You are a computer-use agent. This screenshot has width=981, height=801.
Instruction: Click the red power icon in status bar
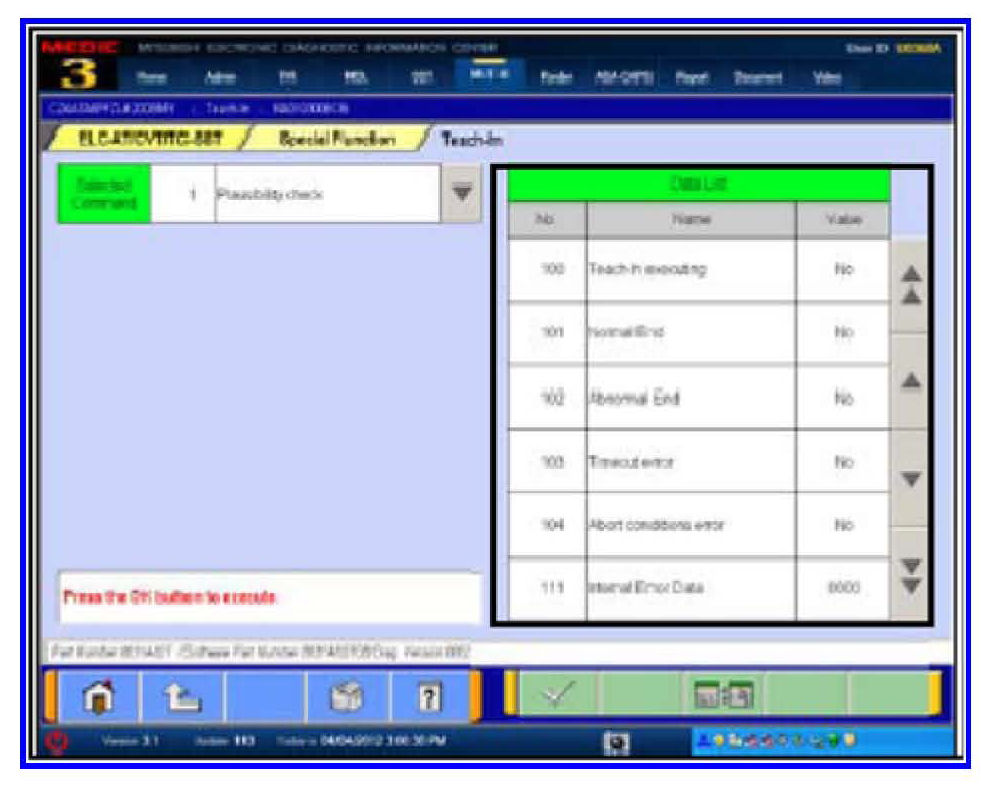click(x=59, y=742)
